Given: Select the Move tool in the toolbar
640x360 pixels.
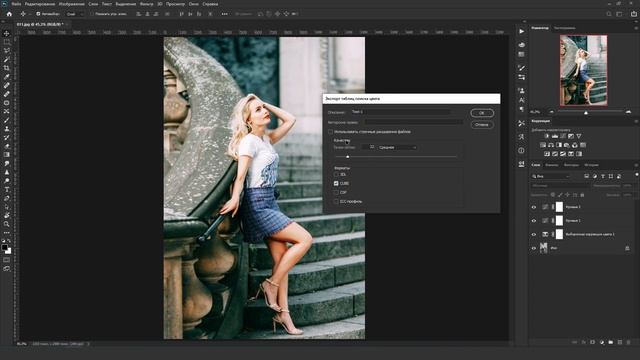Looking at the screenshot, I should pyautogui.click(x=7, y=33).
